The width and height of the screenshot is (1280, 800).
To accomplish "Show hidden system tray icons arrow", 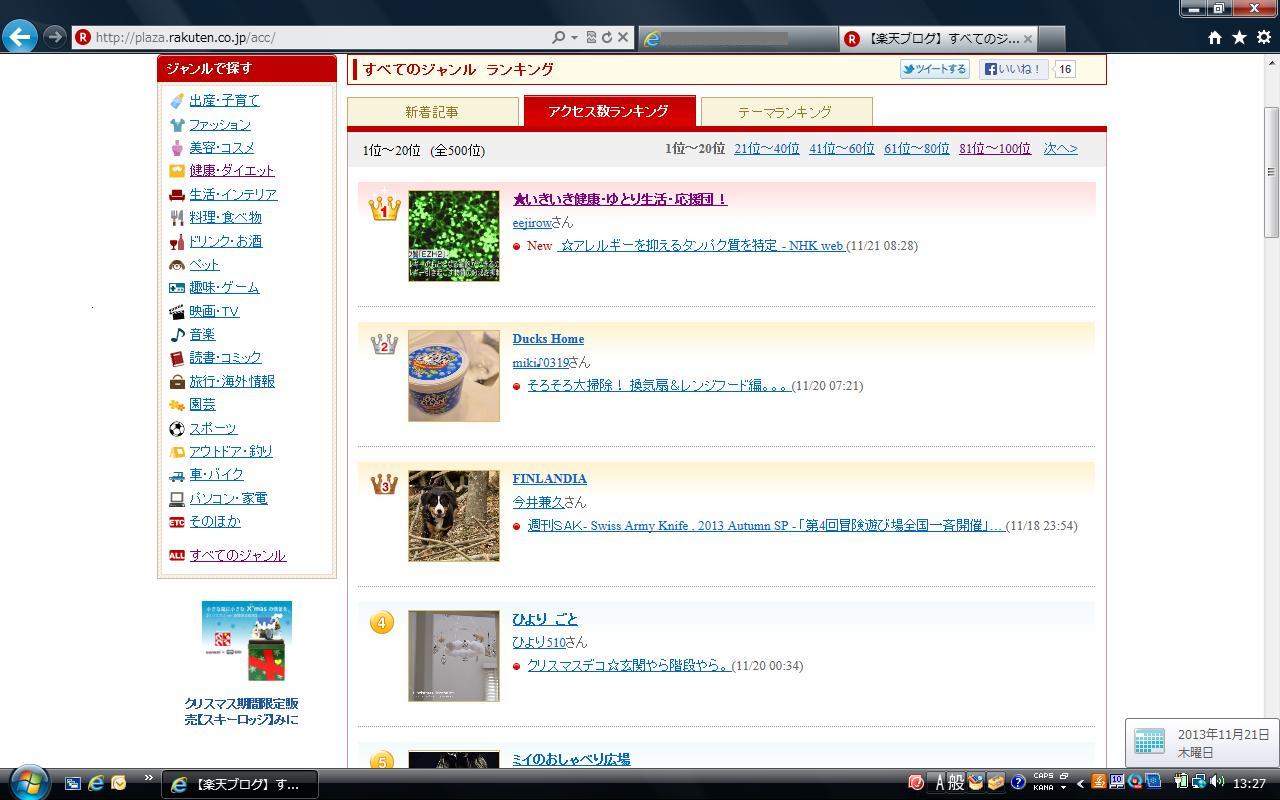I will (x=1080, y=783).
